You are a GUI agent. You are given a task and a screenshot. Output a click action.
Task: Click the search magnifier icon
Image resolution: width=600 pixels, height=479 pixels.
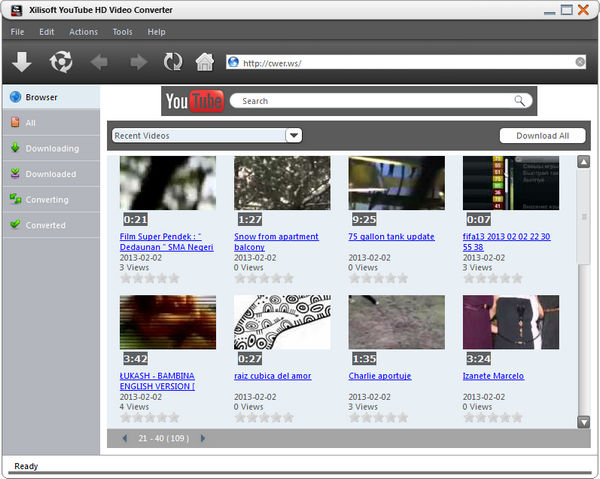tap(519, 101)
